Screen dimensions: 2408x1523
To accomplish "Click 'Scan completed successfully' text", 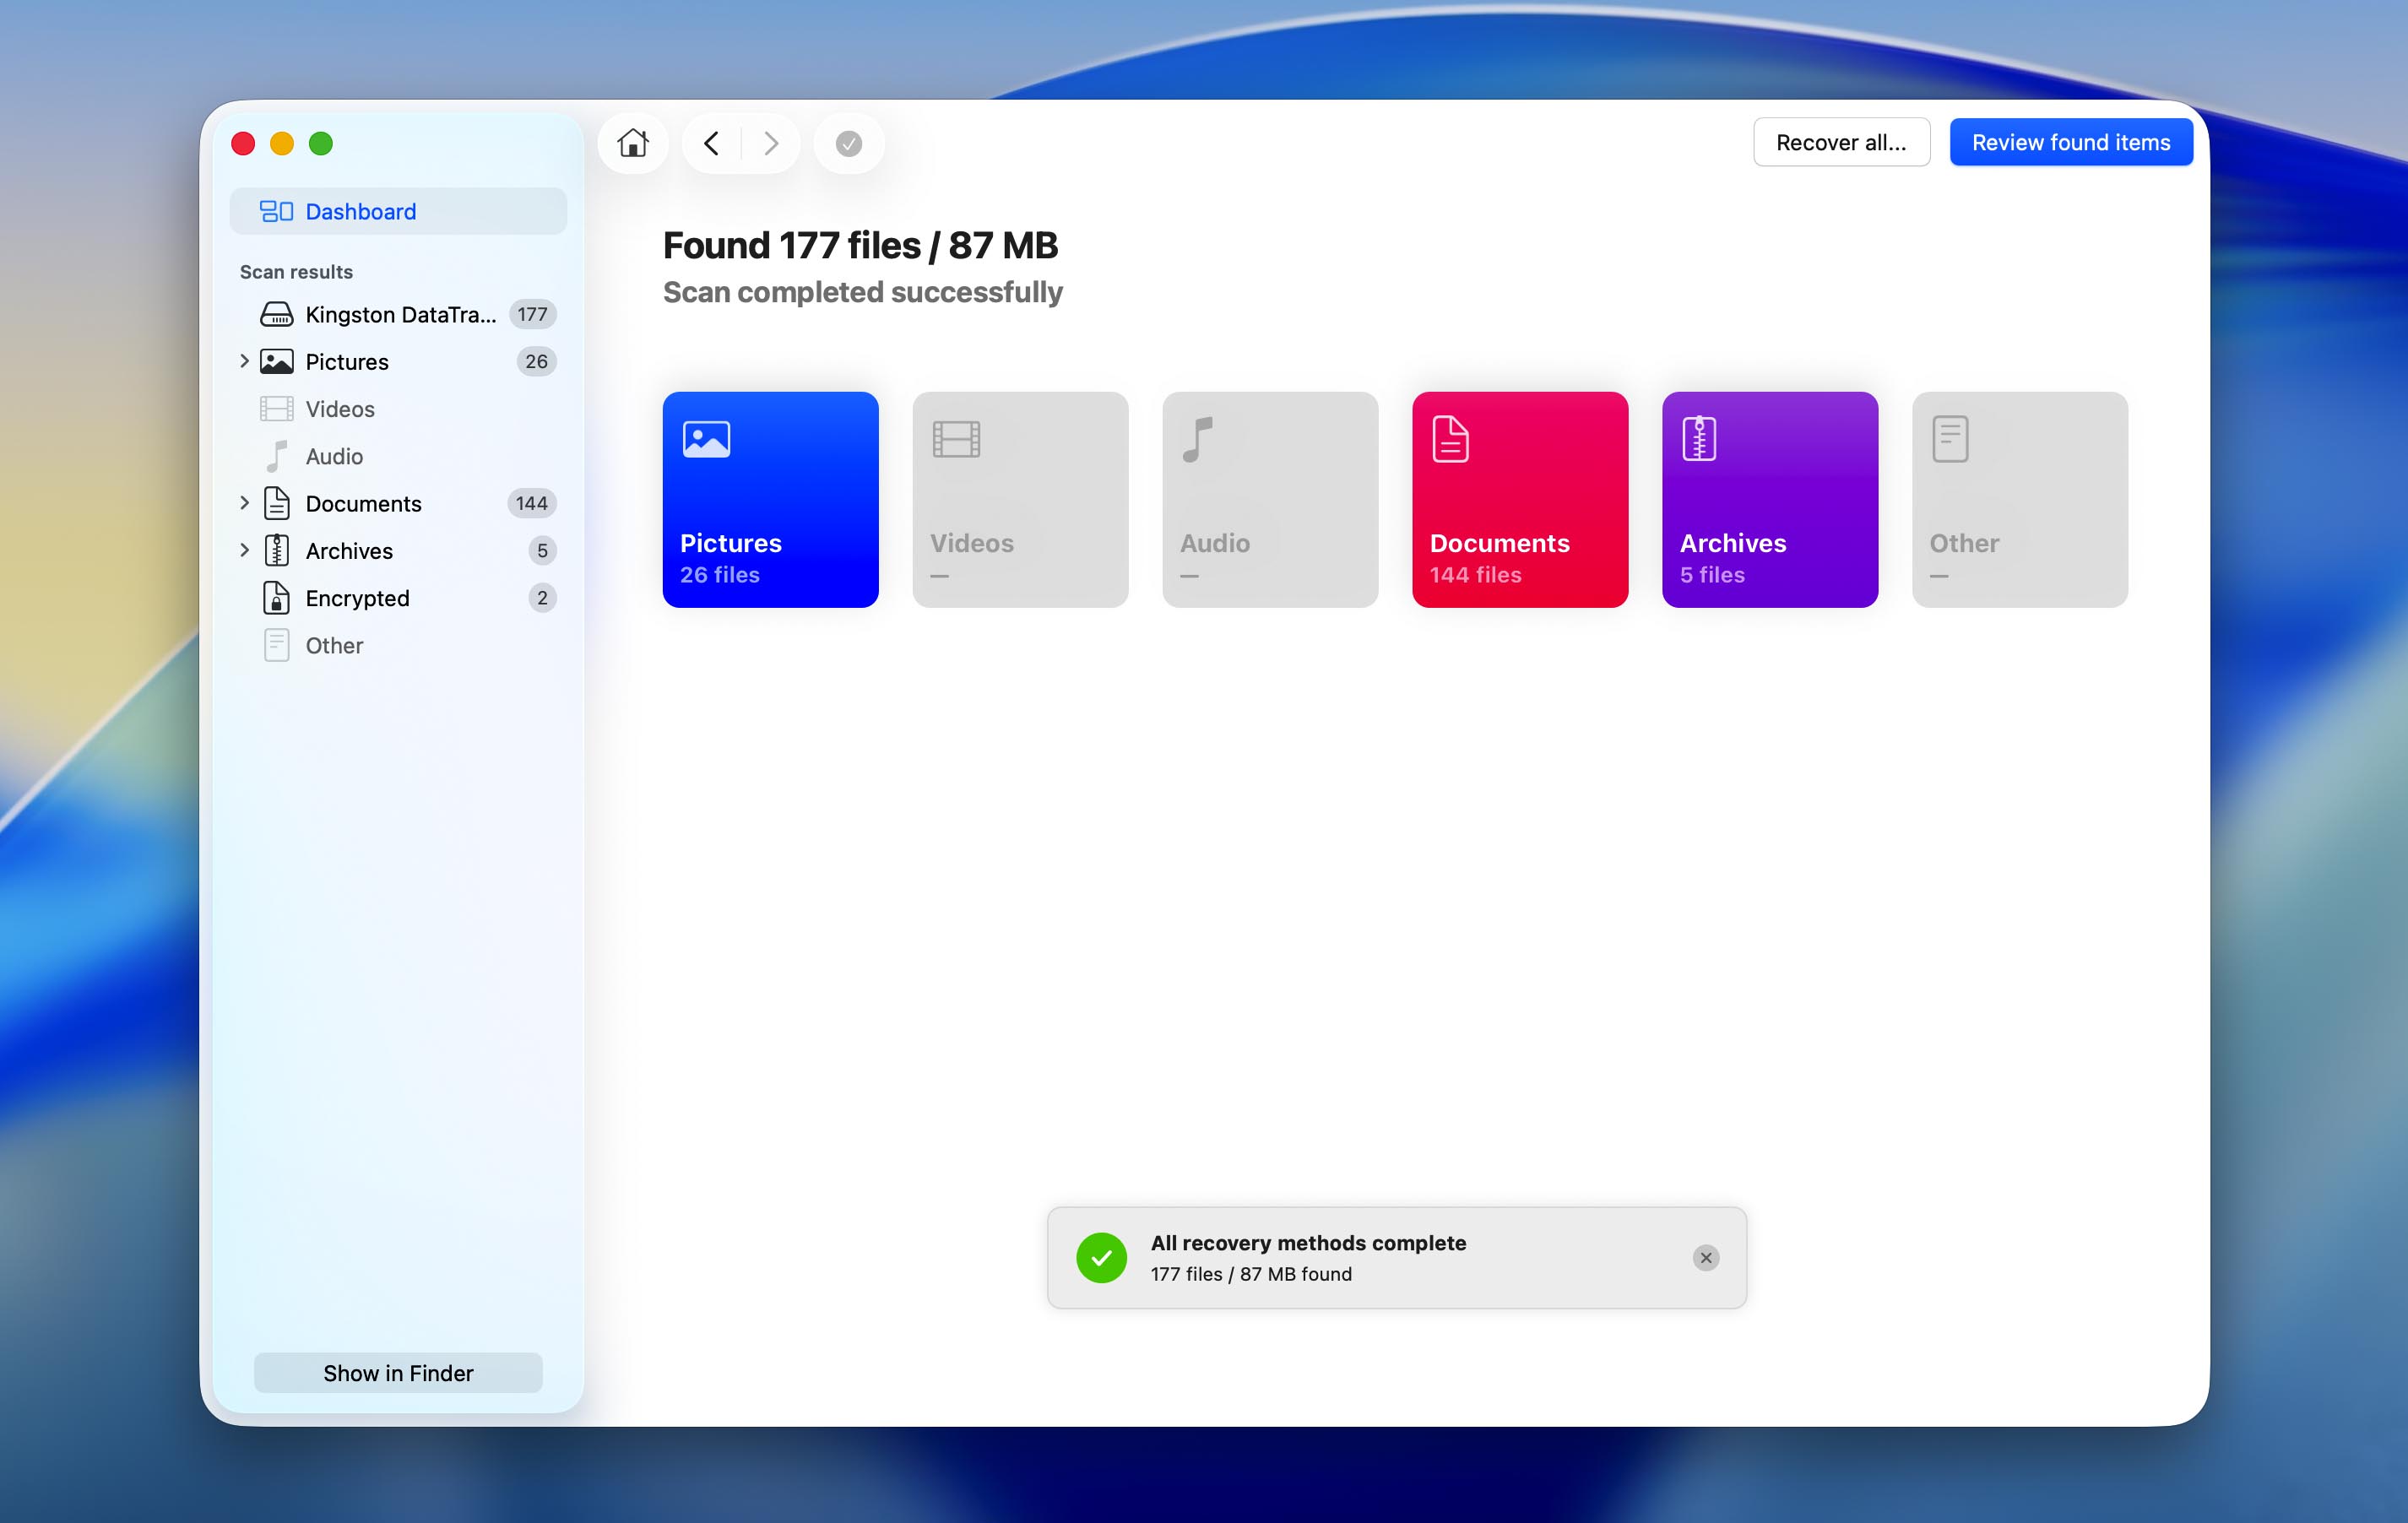I will 862,292.
